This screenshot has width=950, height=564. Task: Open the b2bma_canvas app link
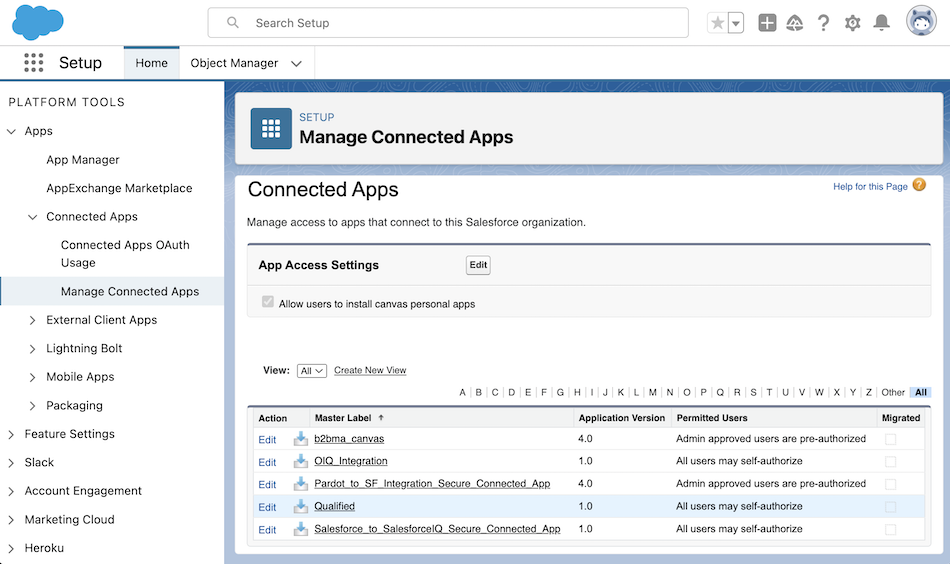click(x=349, y=439)
